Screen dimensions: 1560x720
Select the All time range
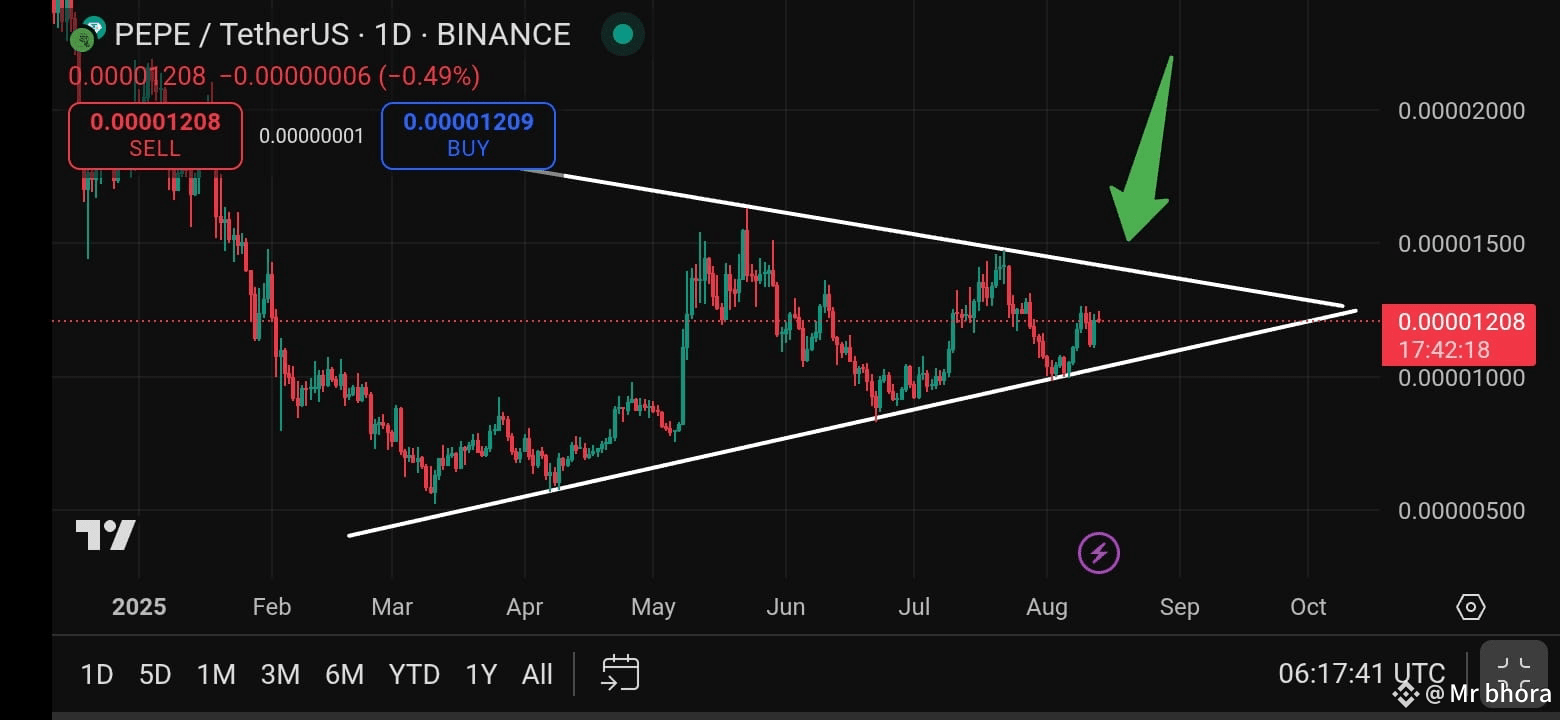coord(537,675)
